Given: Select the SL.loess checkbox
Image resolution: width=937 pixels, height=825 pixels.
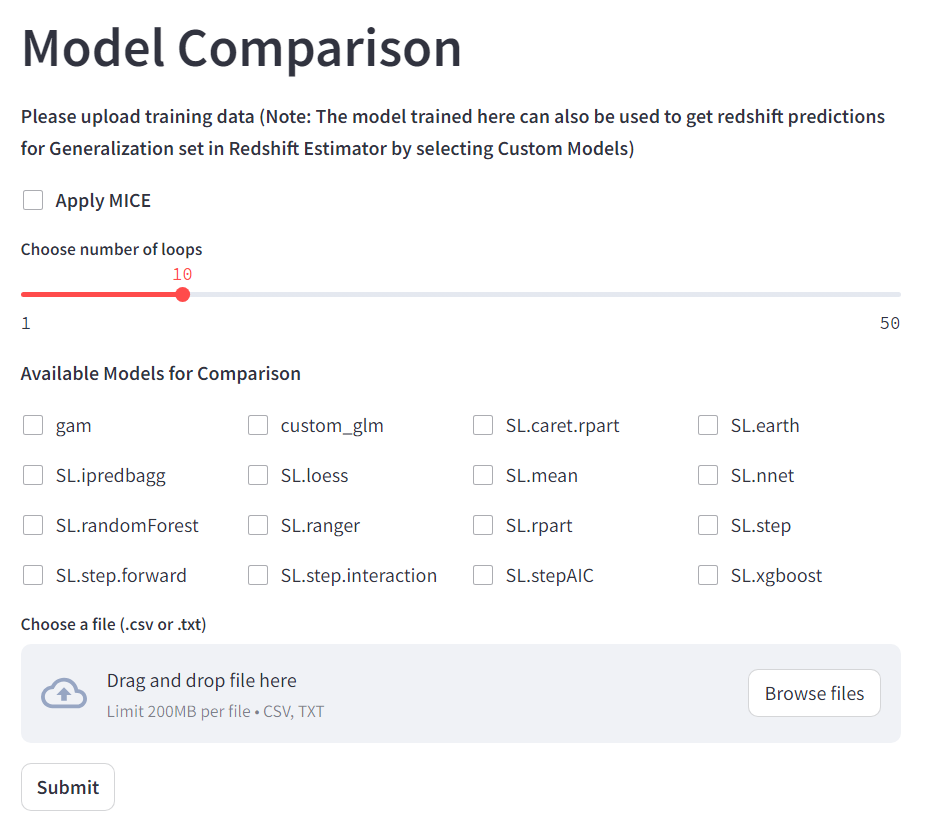Looking at the screenshot, I should point(258,476).
